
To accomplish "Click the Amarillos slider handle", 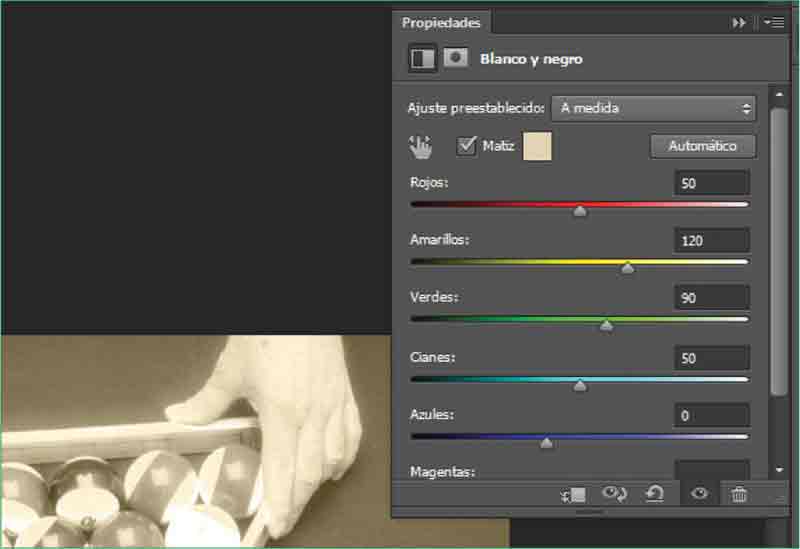I will [627, 268].
